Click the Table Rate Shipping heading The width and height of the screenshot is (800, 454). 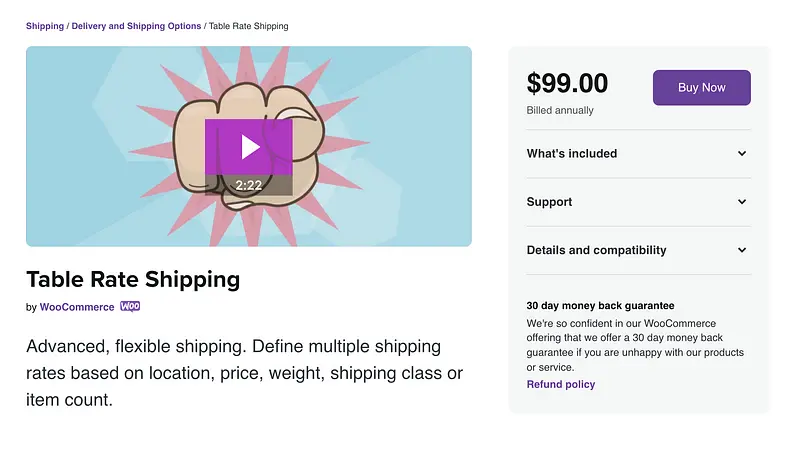[x=133, y=279]
